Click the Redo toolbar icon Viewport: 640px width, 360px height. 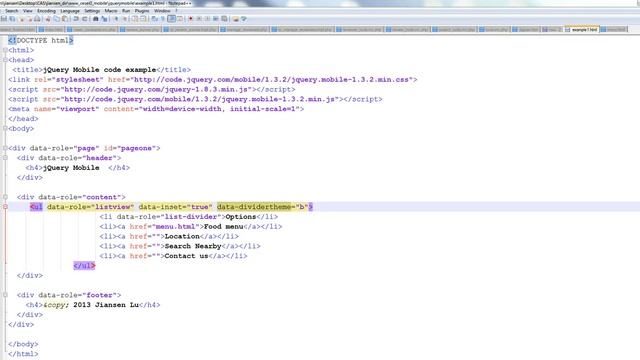(x=85, y=19)
